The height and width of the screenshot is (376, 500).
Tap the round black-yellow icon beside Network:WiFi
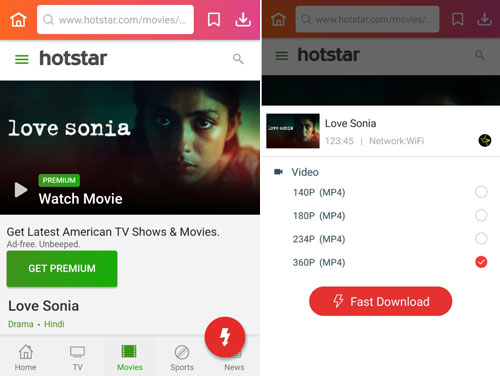coord(485,140)
